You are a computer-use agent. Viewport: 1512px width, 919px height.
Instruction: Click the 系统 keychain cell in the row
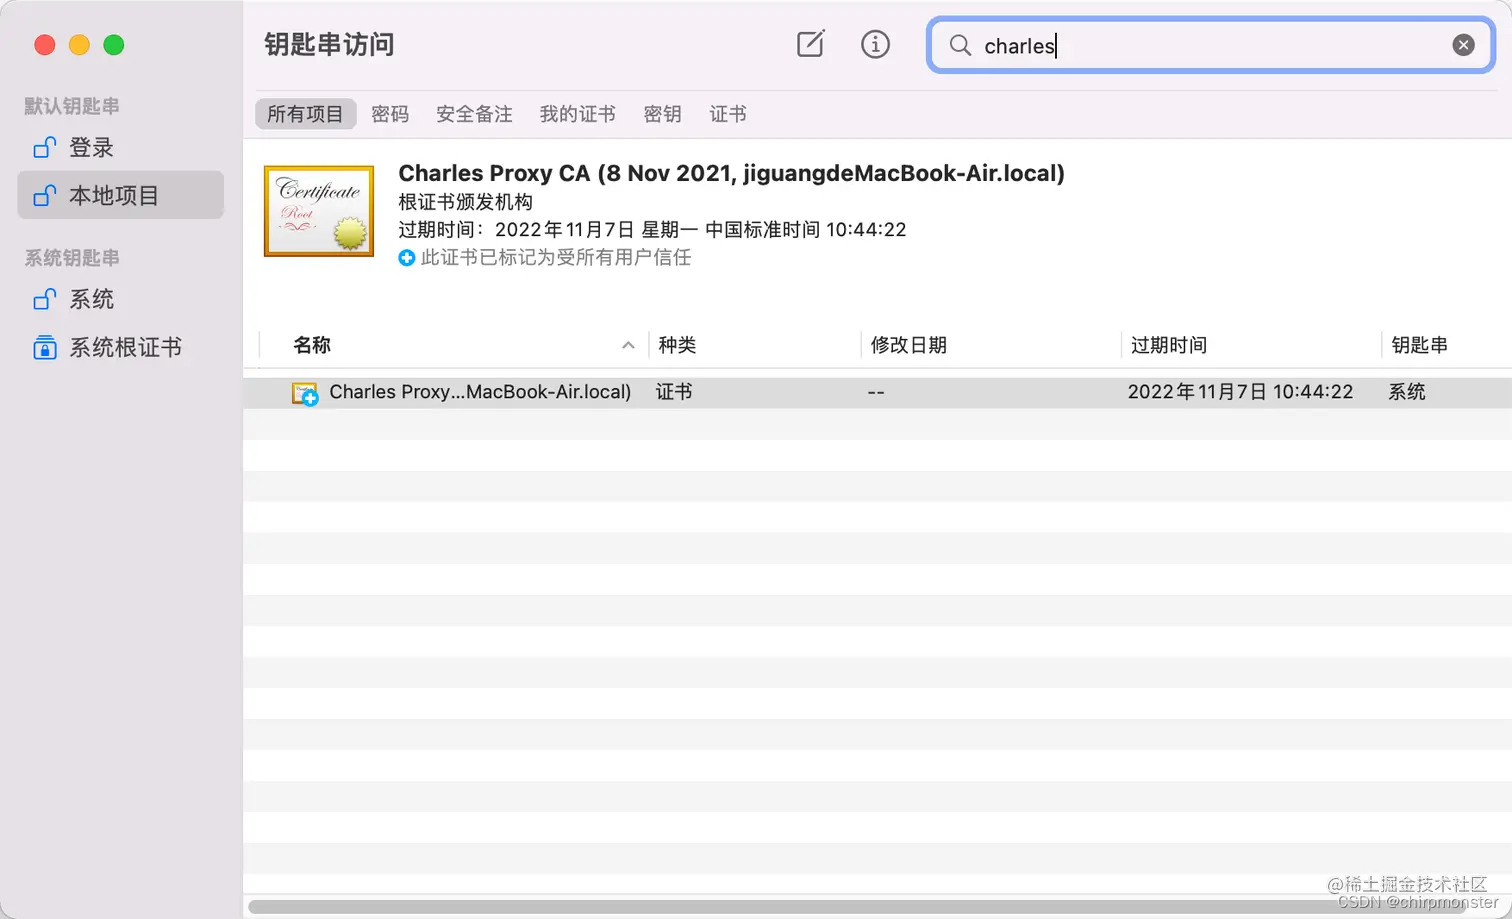point(1407,392)
